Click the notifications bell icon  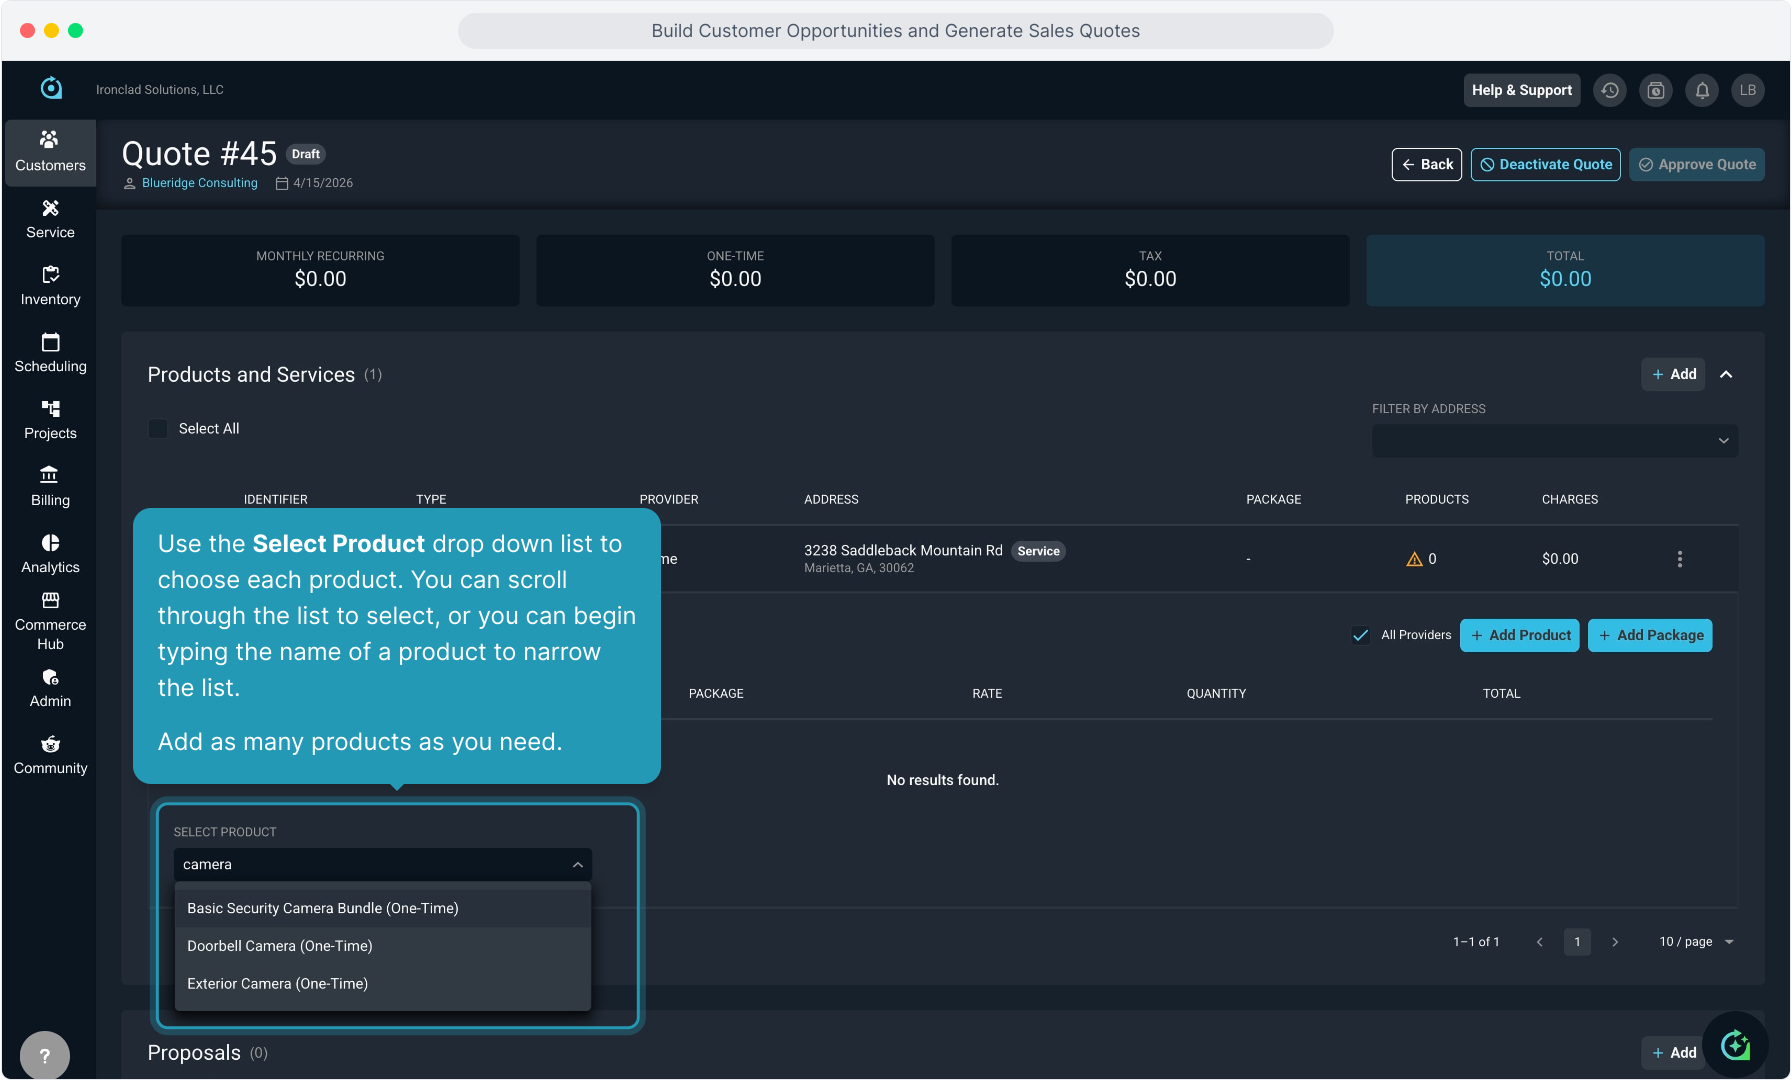1702,90
